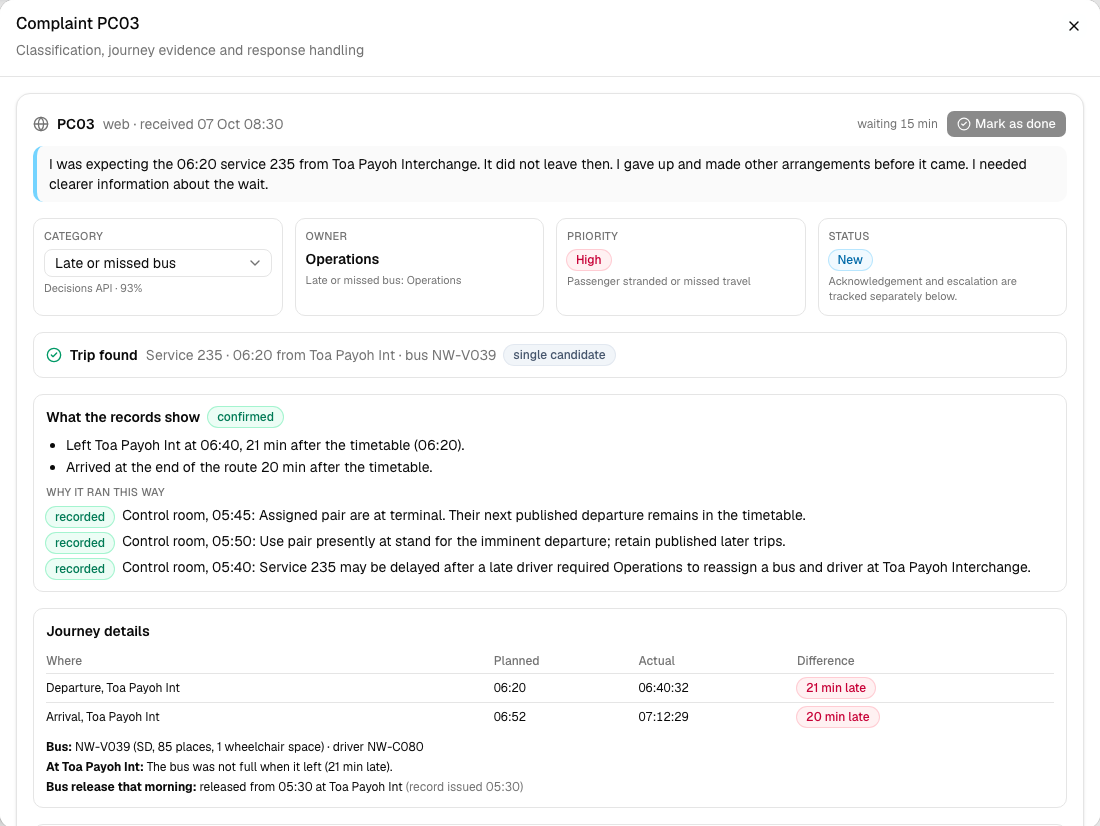
Task: Click the High priority badge
Action: [589, 260]
